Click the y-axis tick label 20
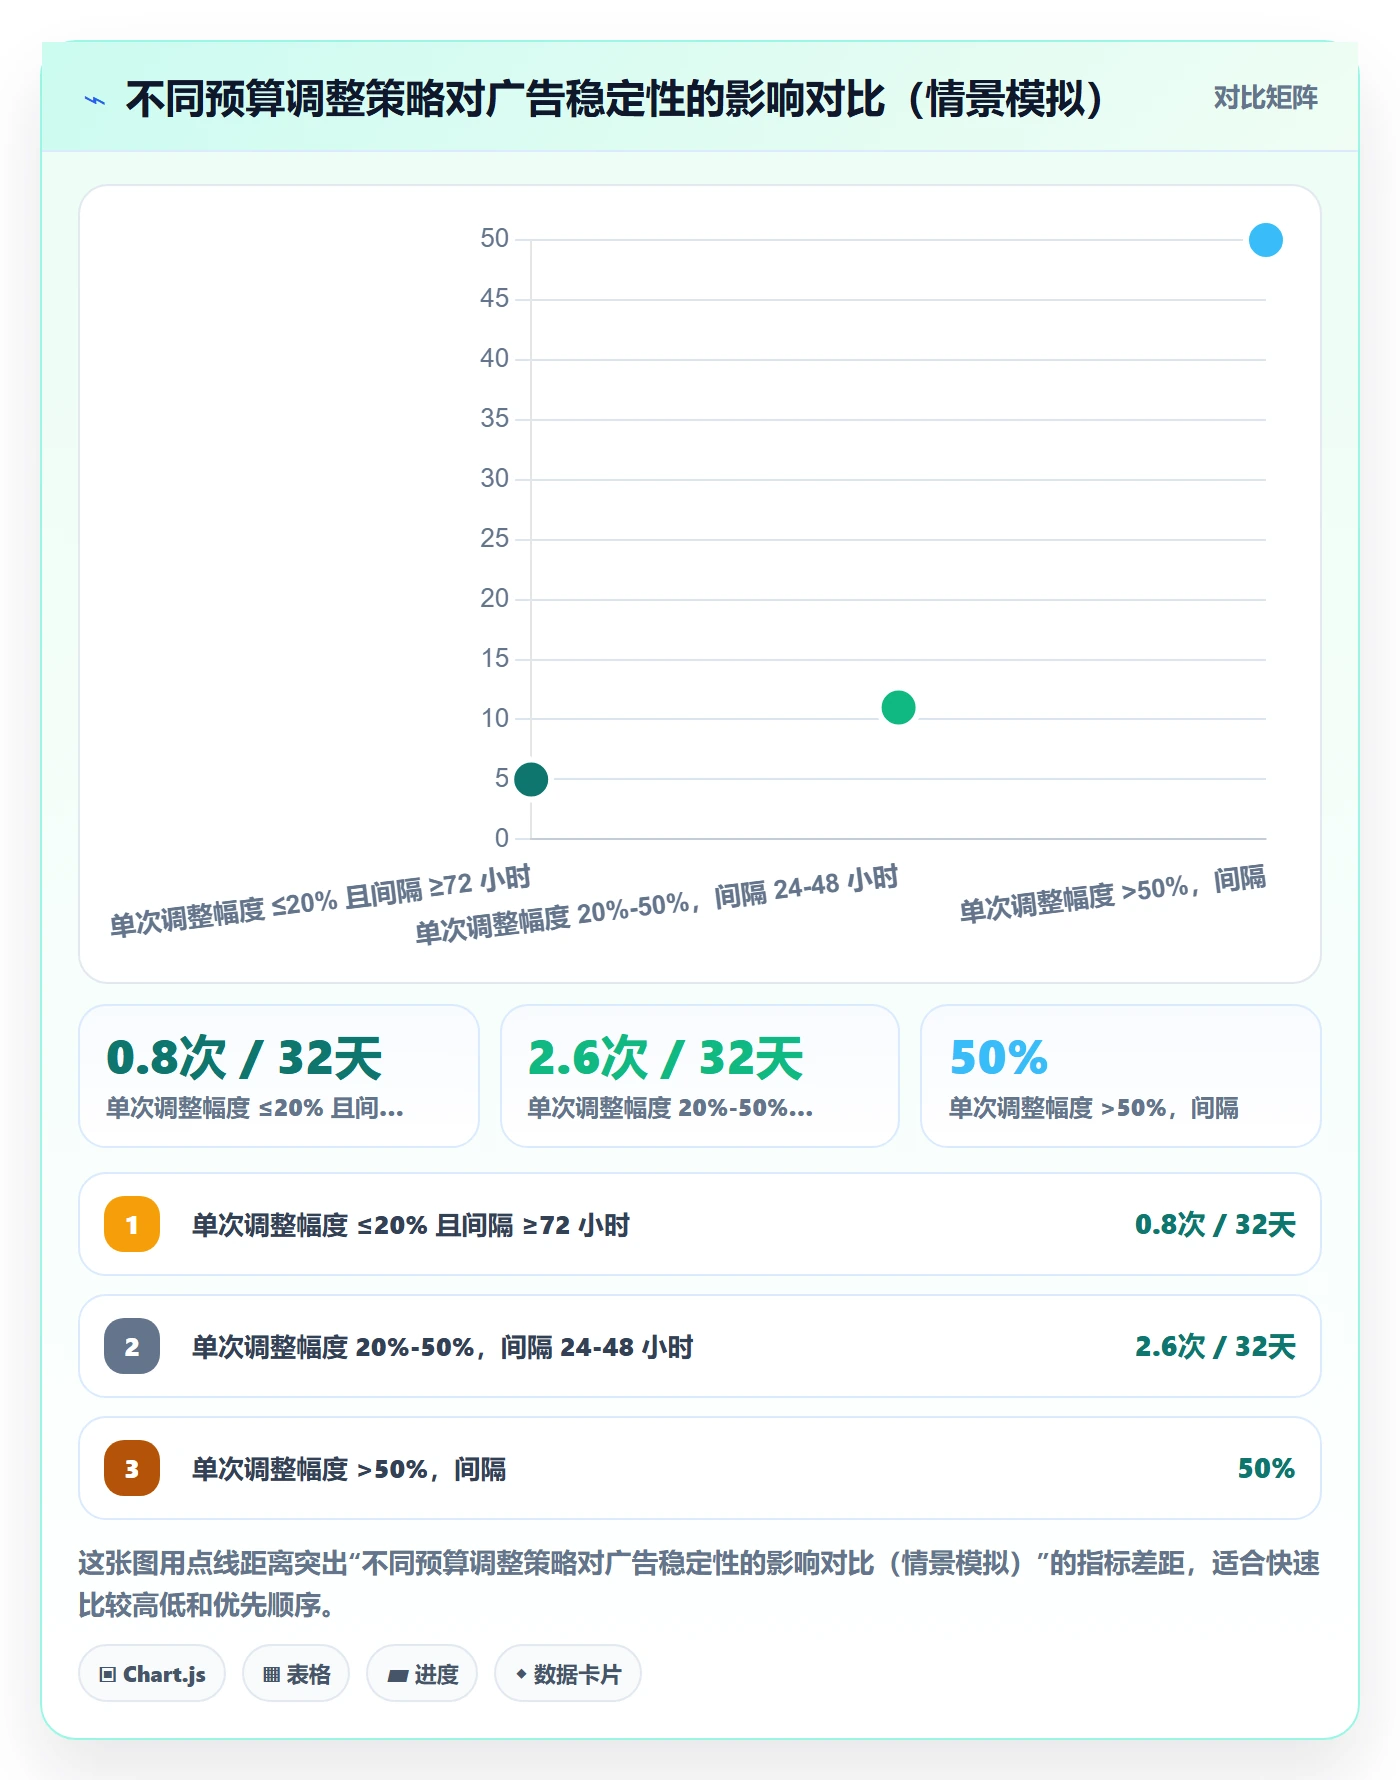Viewport: 1400px width, 1780px height. tap(494, 599)
